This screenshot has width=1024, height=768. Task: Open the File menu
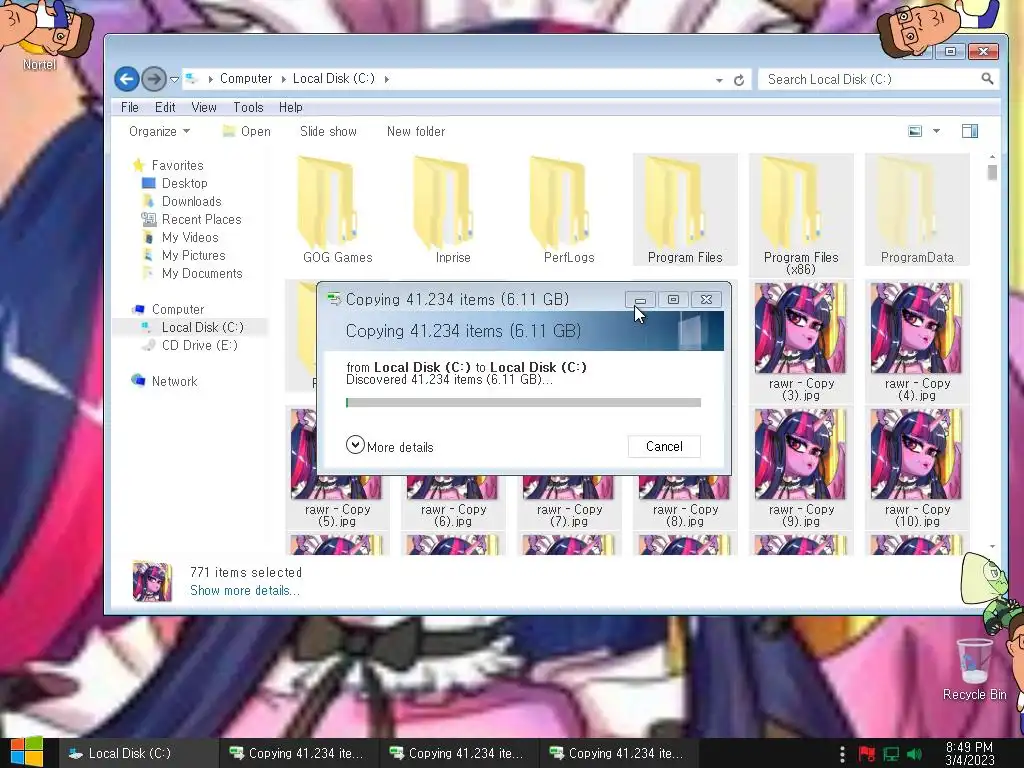[x=129, y=107]
